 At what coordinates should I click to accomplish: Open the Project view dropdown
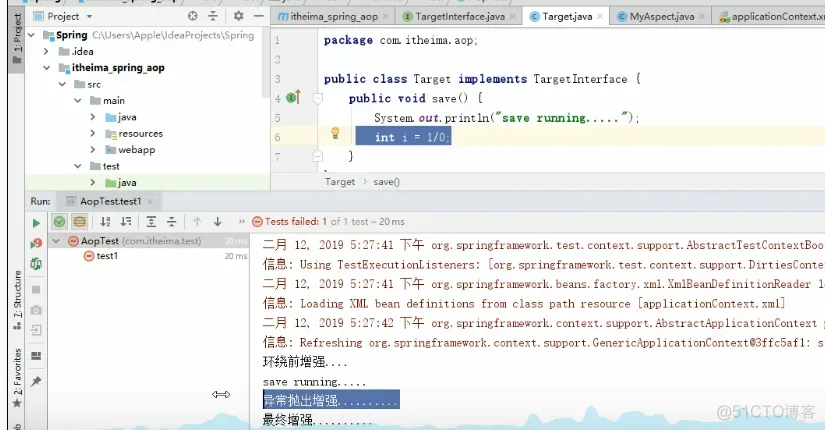pyautogui.click(x=89, y=17)
